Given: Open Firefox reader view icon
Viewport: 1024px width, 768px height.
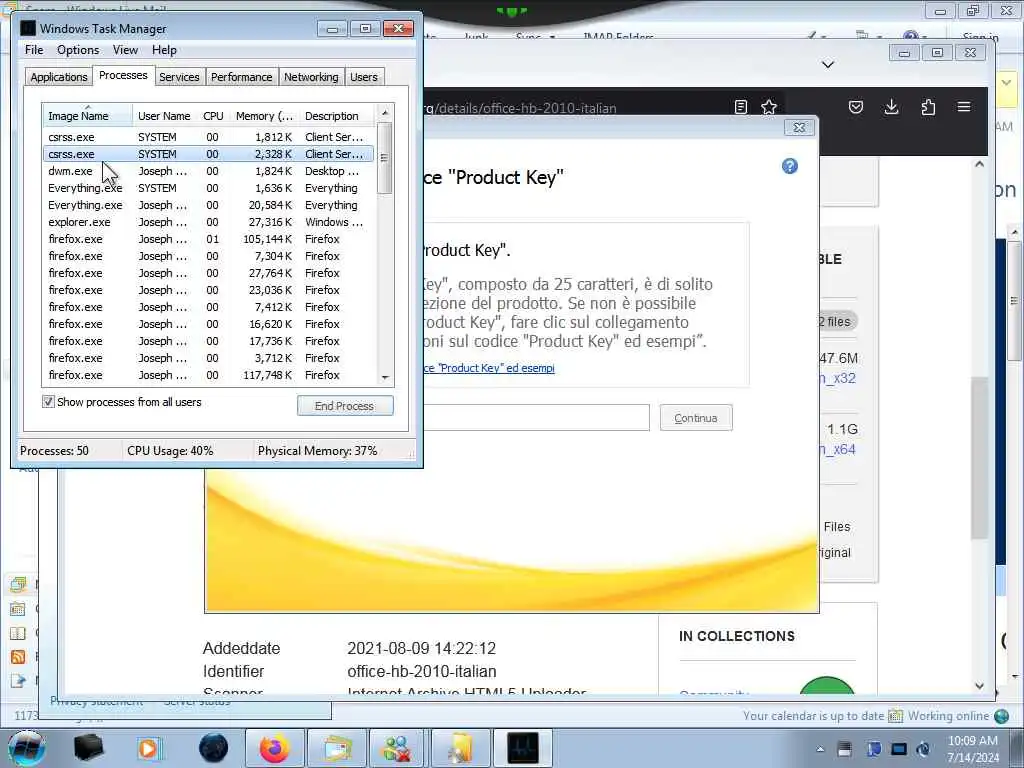Looking at the screenshot, I should [741, 107].
